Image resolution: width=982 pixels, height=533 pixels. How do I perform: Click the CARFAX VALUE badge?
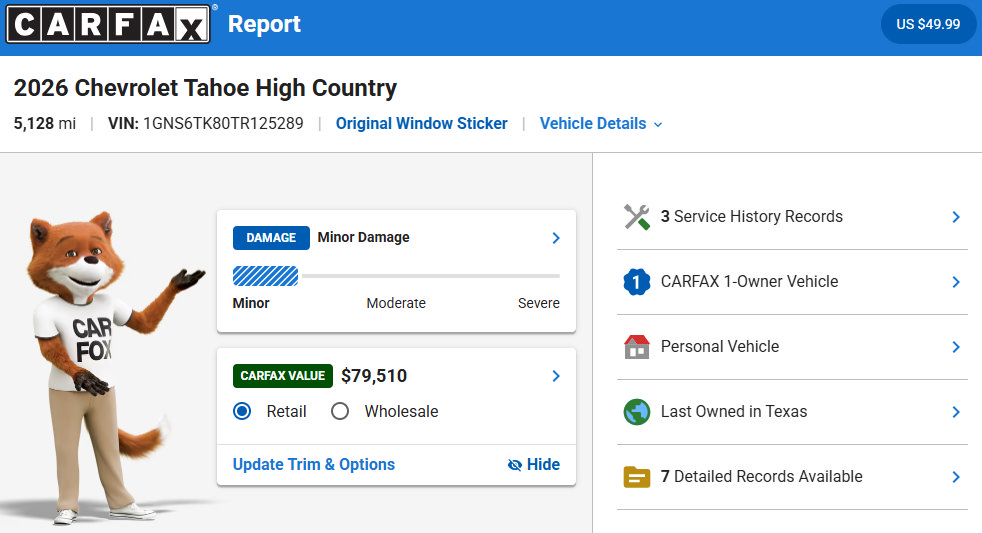(282, 376)
